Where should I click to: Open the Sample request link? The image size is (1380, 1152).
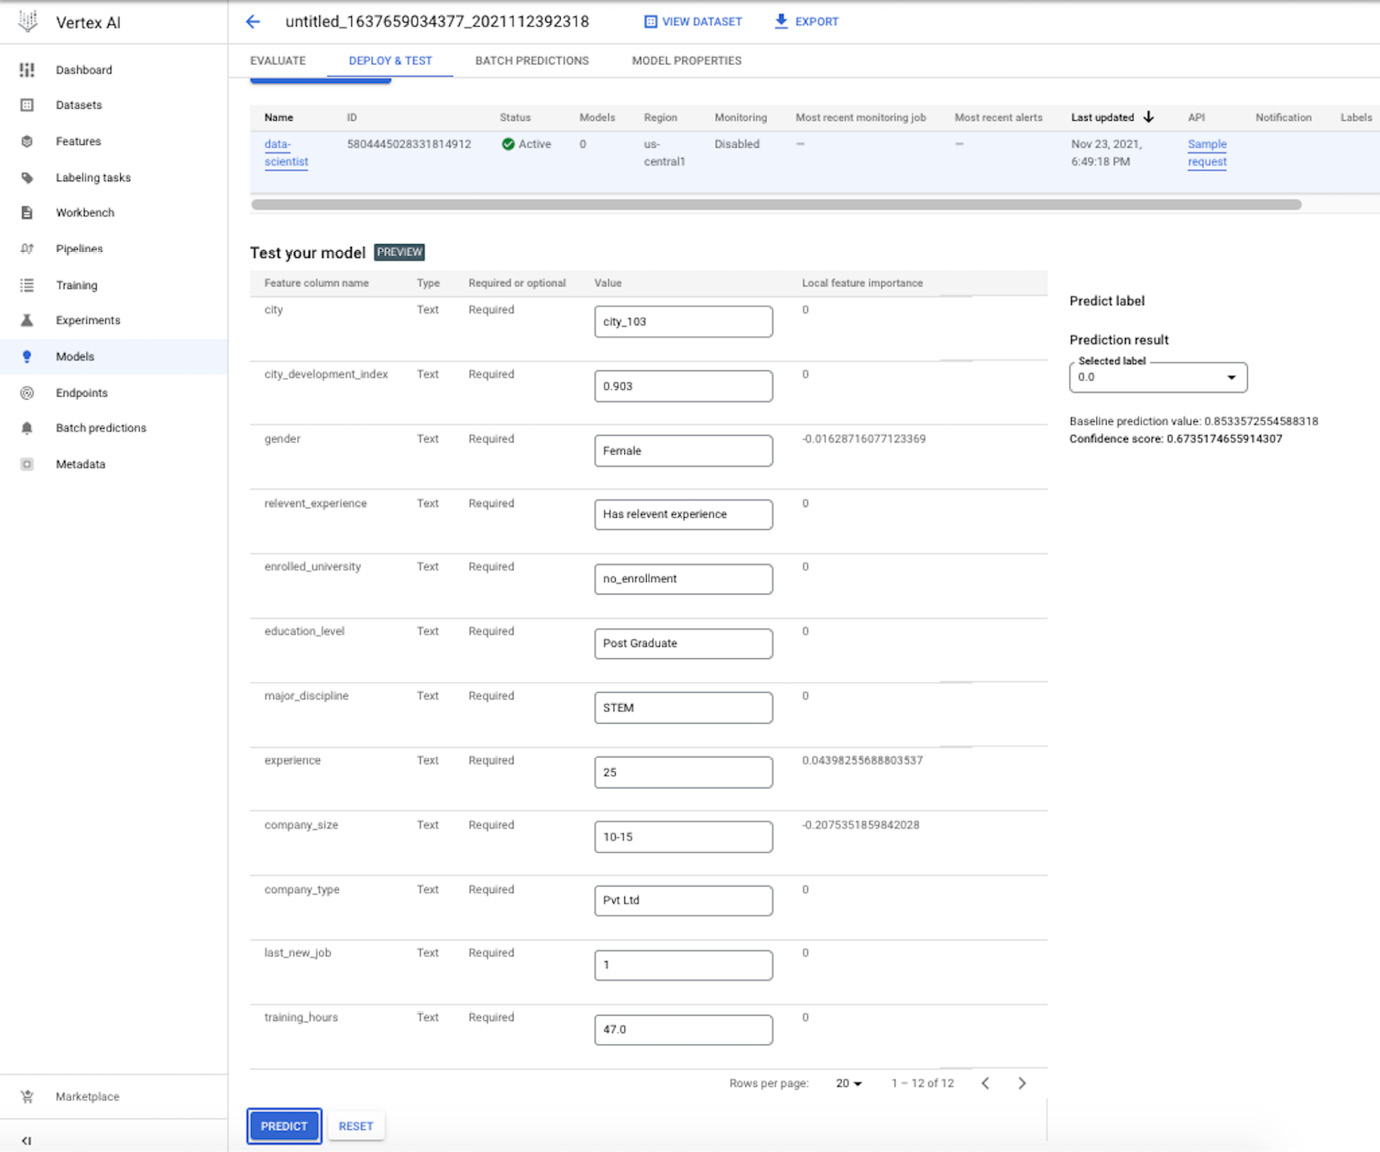[x=1207, y=153]
